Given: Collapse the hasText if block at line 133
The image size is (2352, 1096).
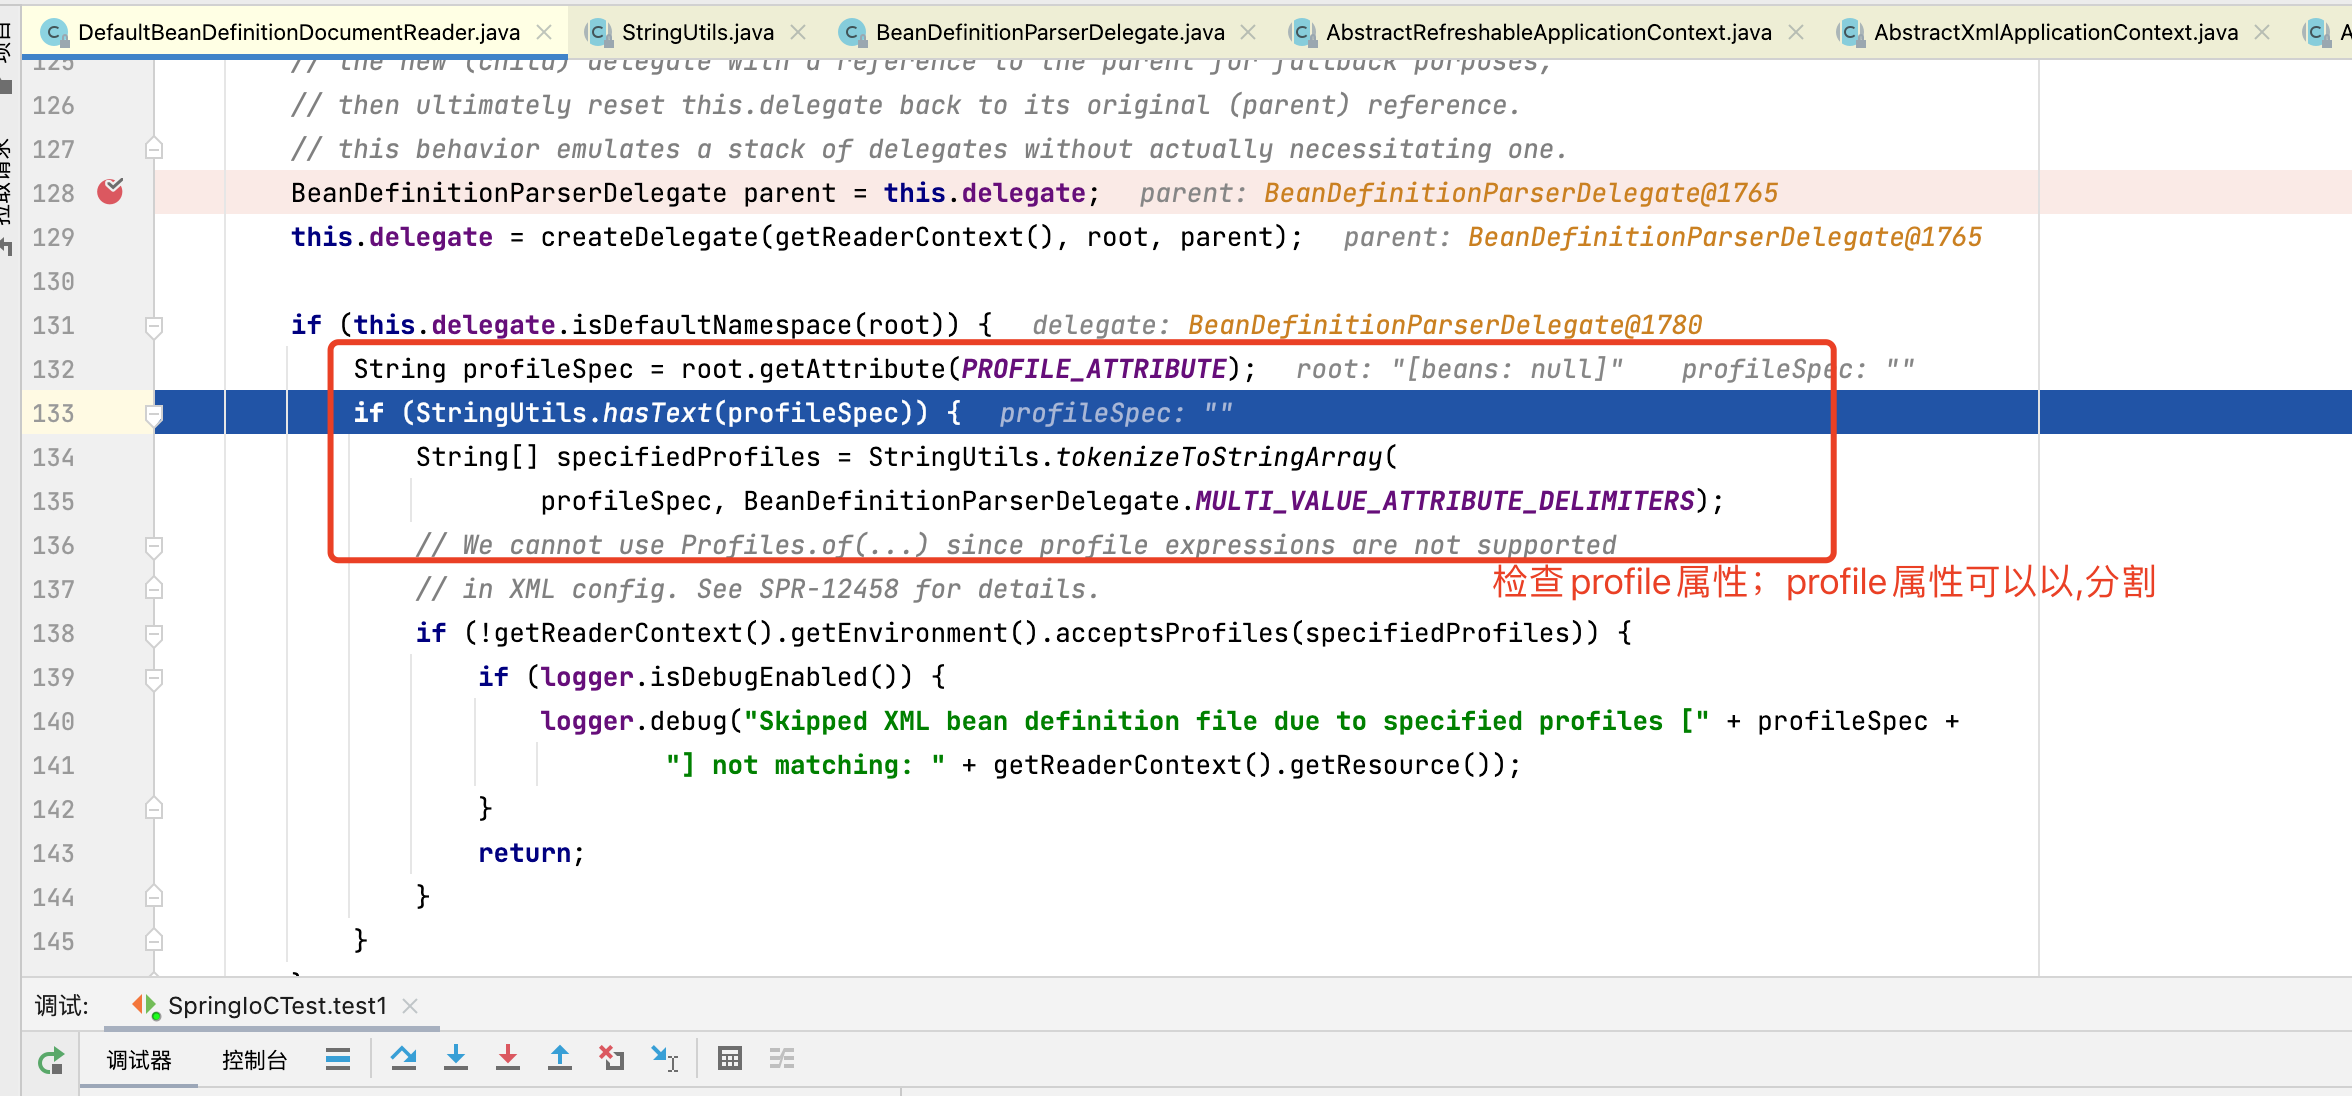Looking at the screenshot, I should coord(154,414).
